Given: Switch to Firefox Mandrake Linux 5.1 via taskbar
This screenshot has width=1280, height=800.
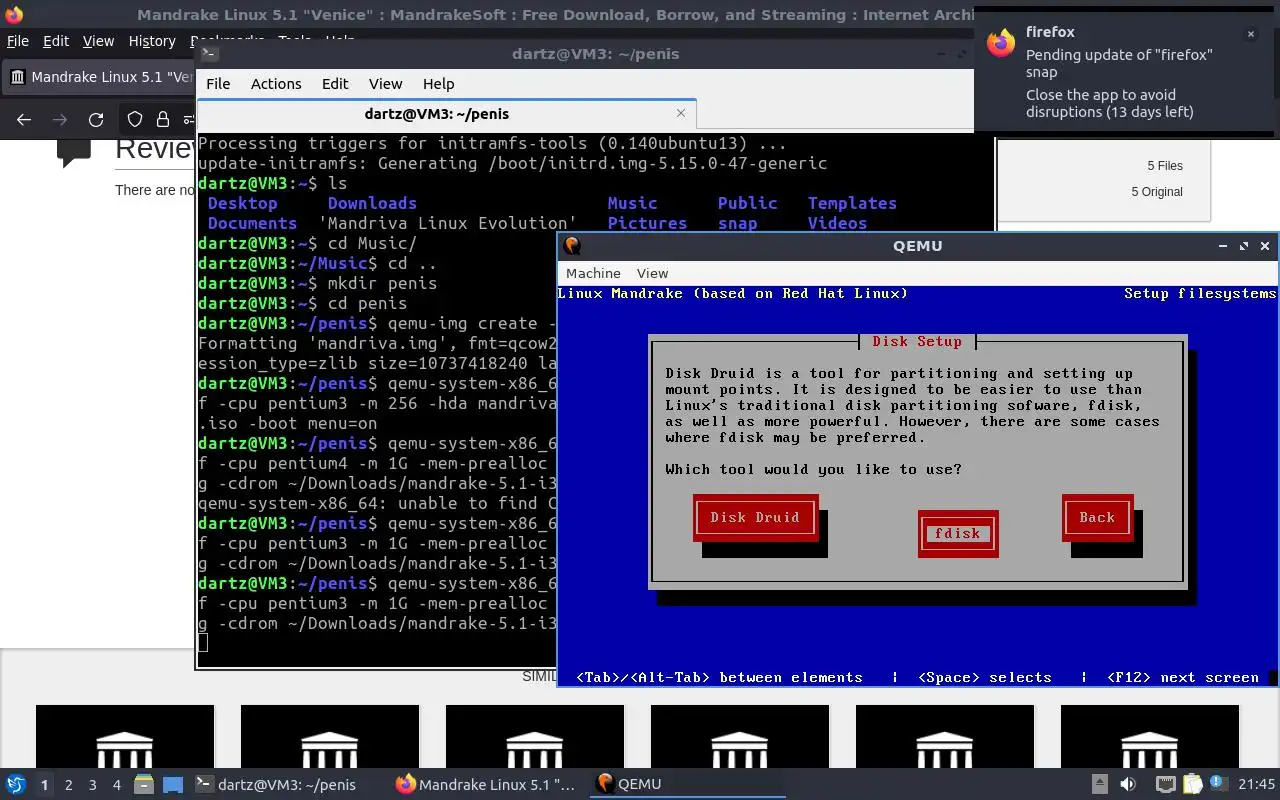Looking at the screenshot, I should coord(486,784).
